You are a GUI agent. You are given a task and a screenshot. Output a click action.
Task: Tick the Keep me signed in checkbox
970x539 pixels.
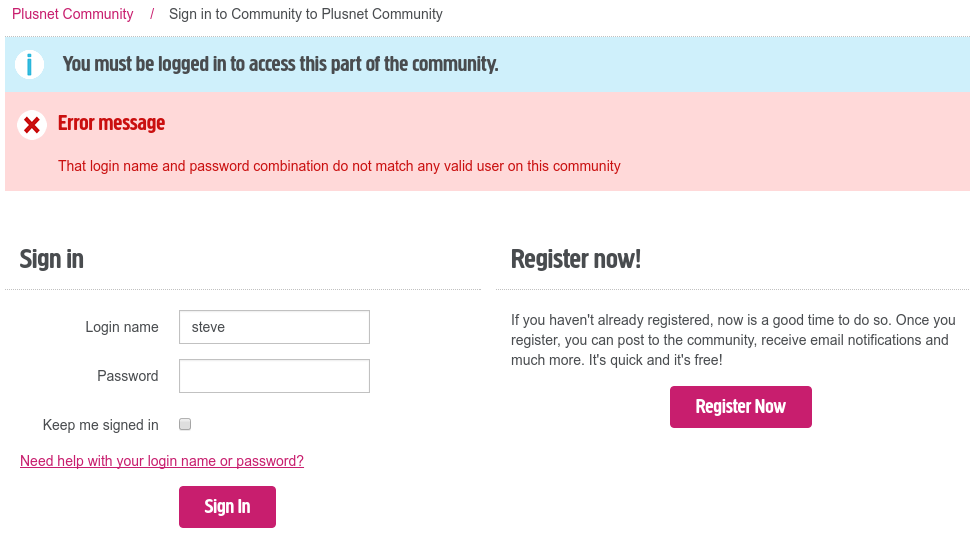(185, 424)
